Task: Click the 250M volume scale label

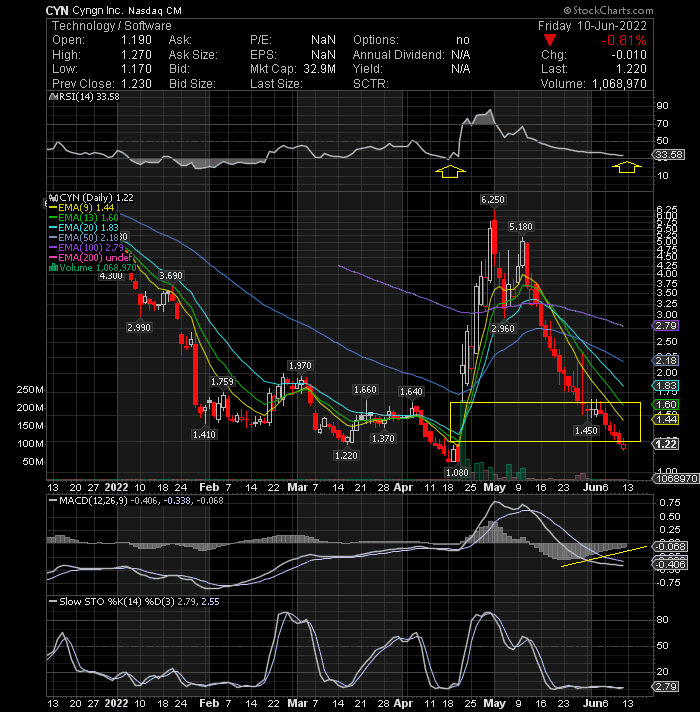Action: [x=30, y=390]
